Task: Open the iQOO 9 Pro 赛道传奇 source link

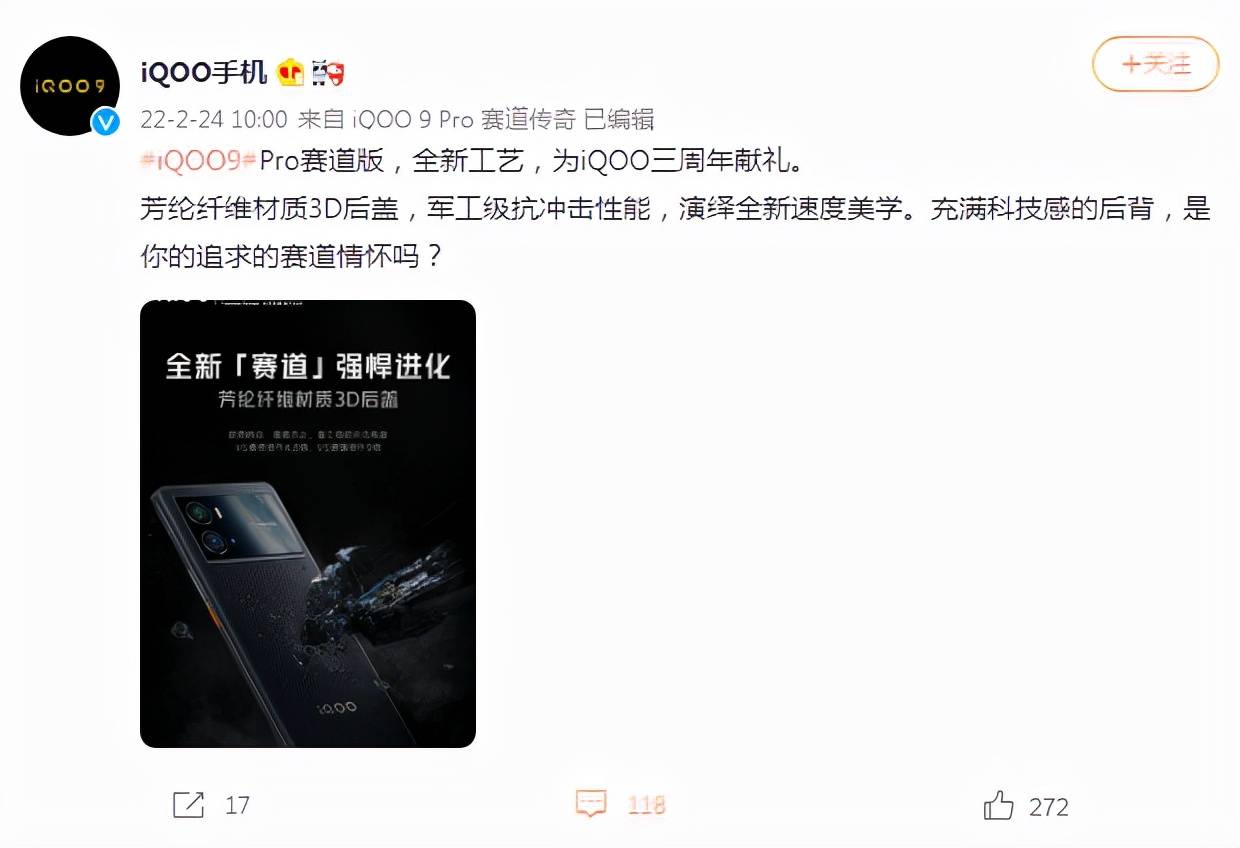Action: click(x=466, y=120)
